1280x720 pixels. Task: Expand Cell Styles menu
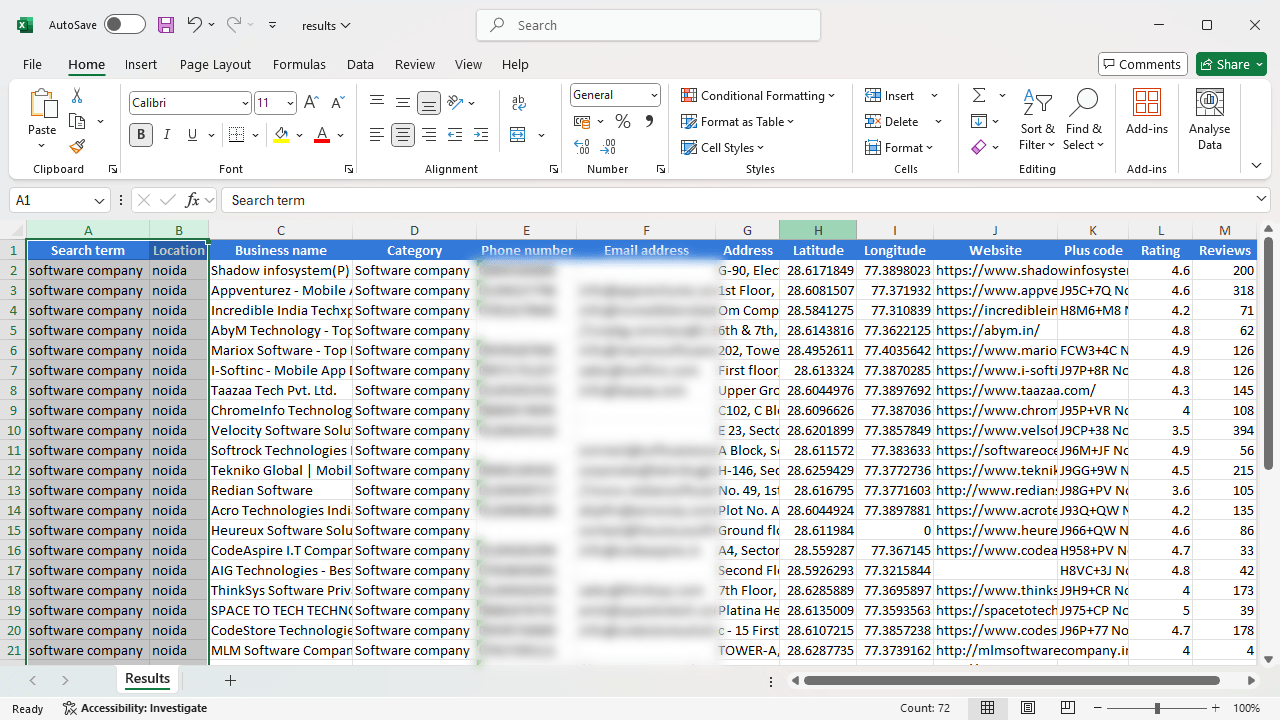[722, 147]
